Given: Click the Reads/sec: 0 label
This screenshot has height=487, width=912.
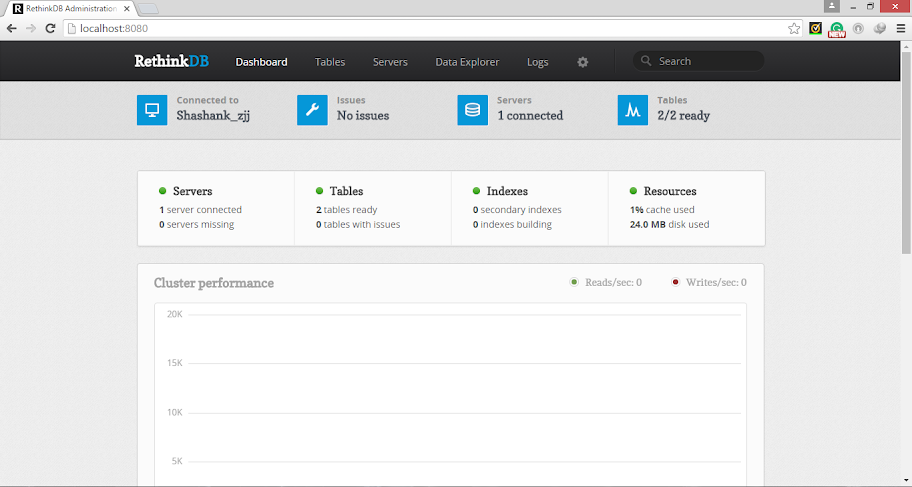Looking at the screenshot, I should coord(613,282).
